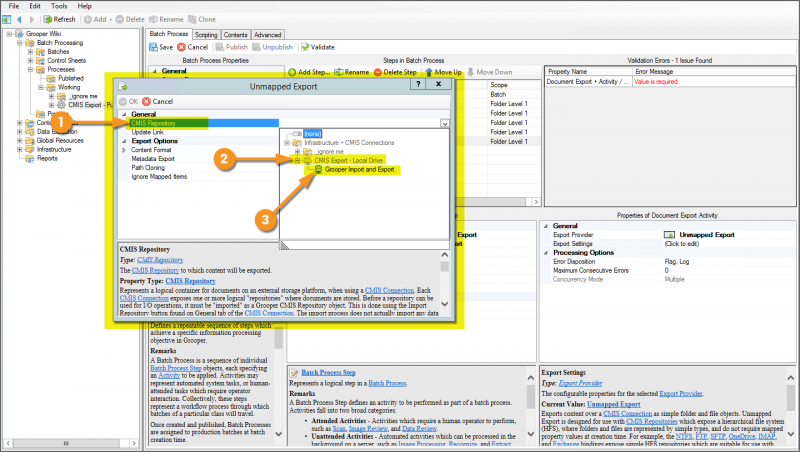Switch to the Contents tab
This screenshot has height=452, width=800.
pyautogui.click(x=235, y=35)
